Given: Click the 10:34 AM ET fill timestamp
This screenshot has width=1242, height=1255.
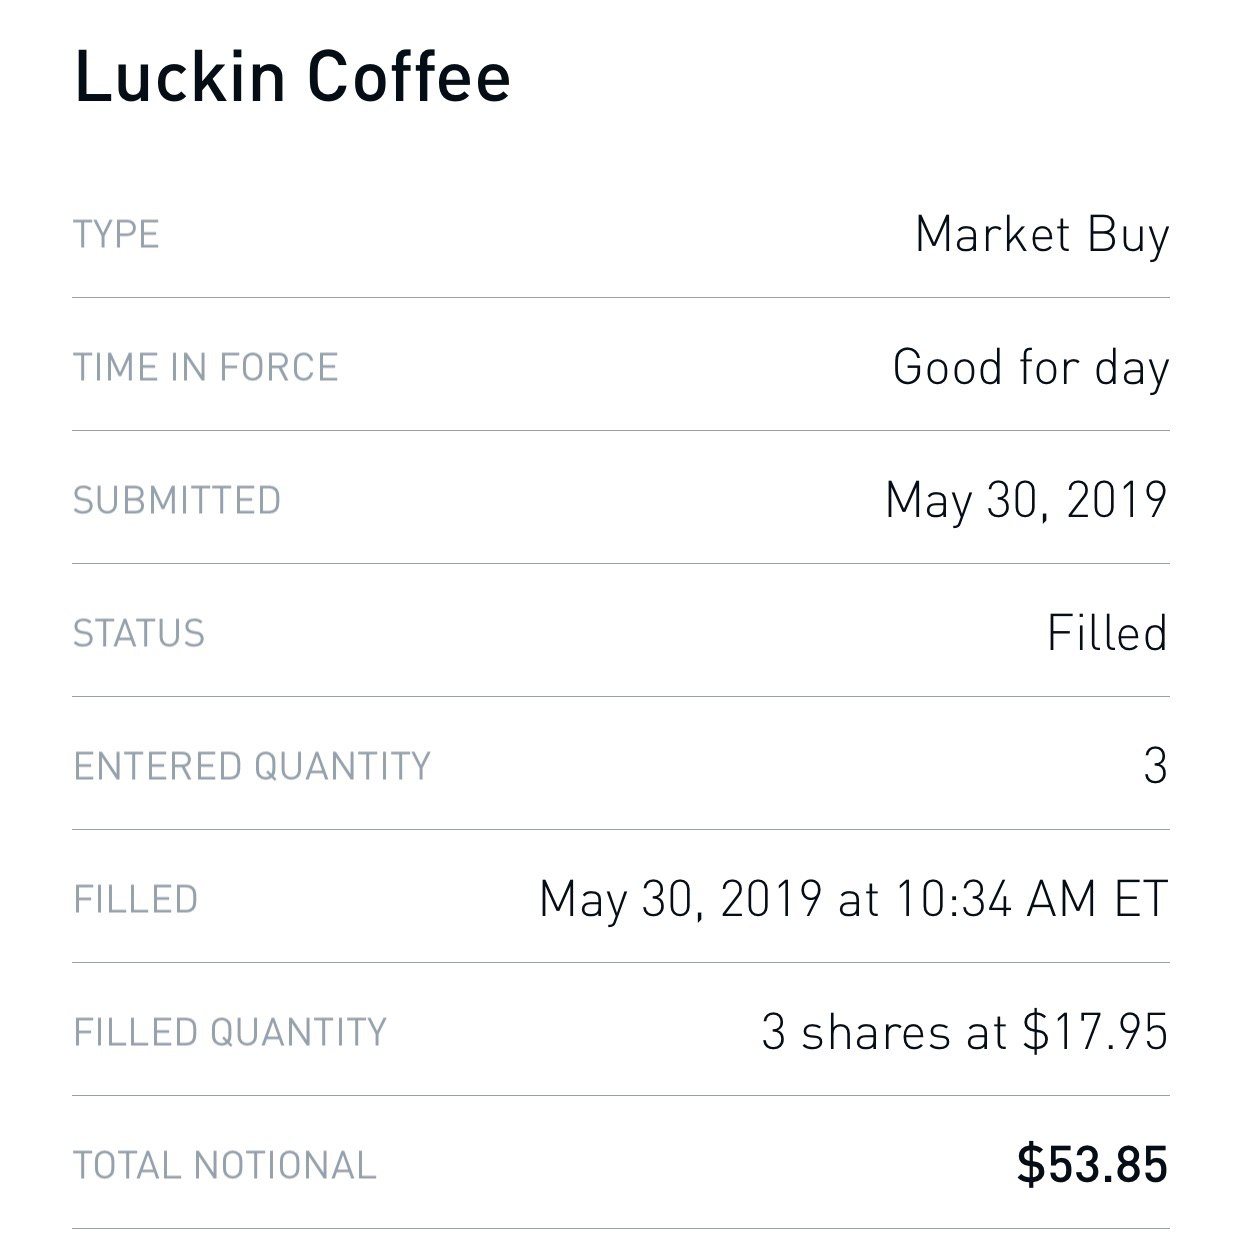Looking at the screenshot, I should 1030,898.
